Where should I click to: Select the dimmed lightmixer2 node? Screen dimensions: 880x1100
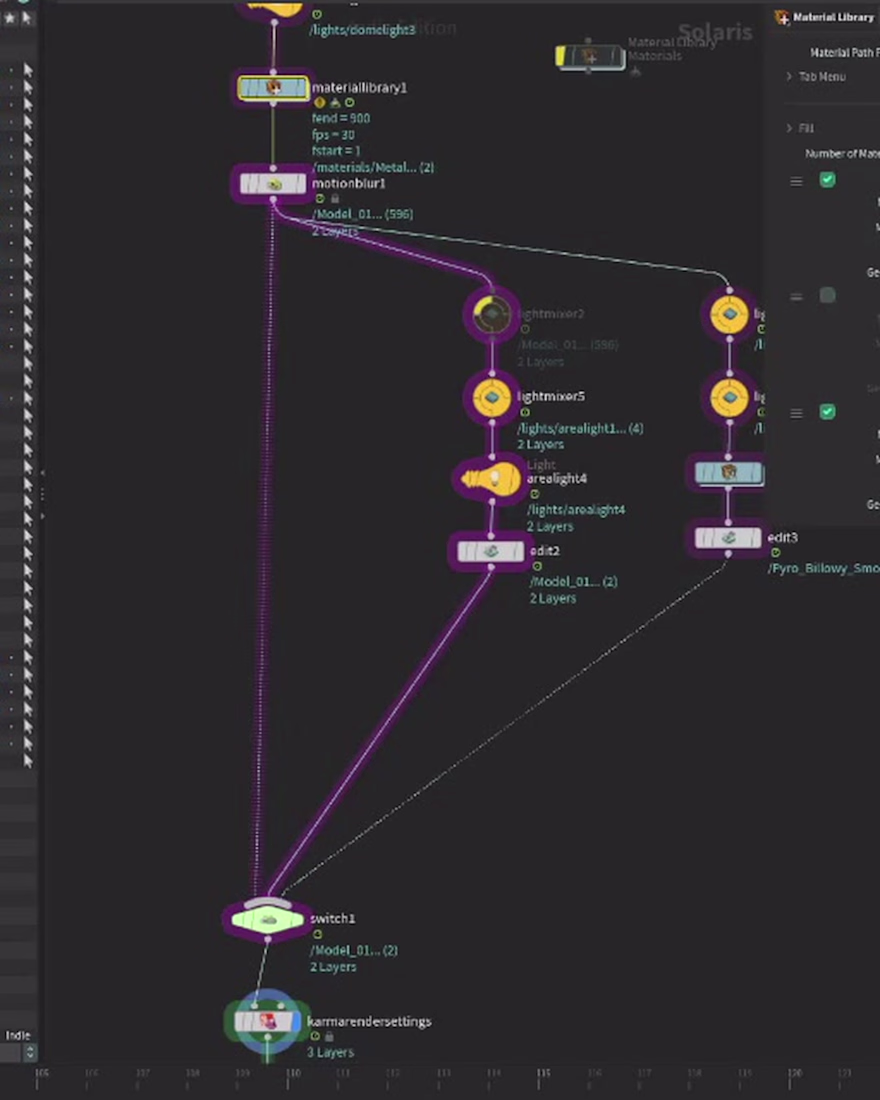click(x=492, y=314)
